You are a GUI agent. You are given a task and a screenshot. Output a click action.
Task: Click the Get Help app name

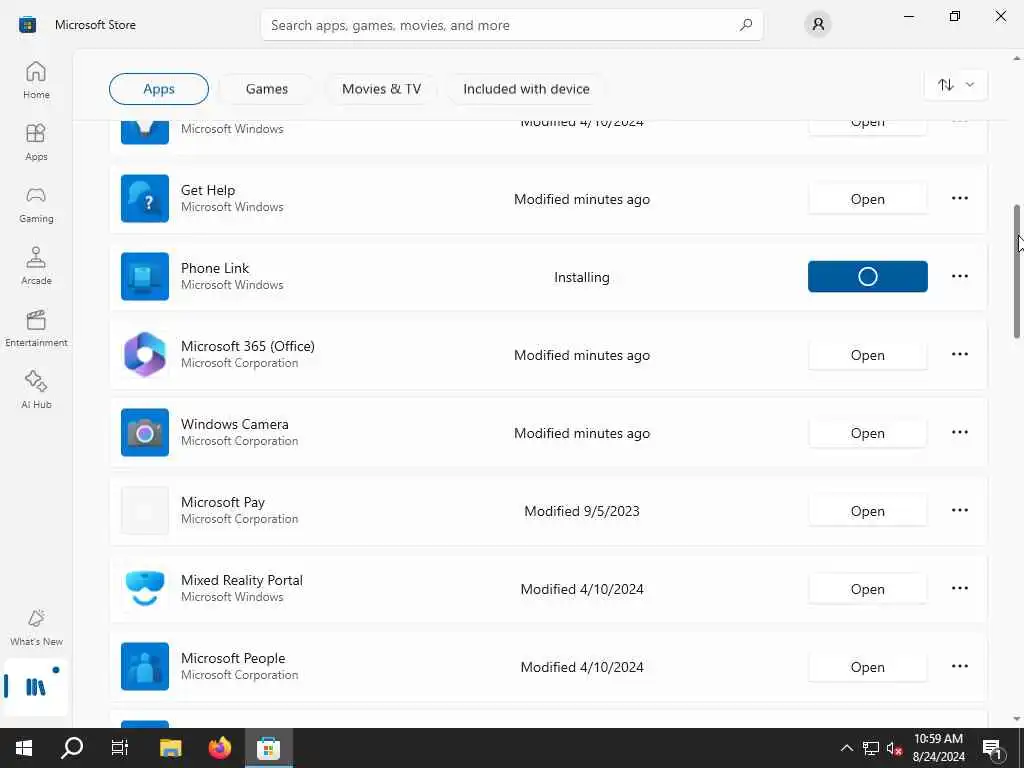208,190
